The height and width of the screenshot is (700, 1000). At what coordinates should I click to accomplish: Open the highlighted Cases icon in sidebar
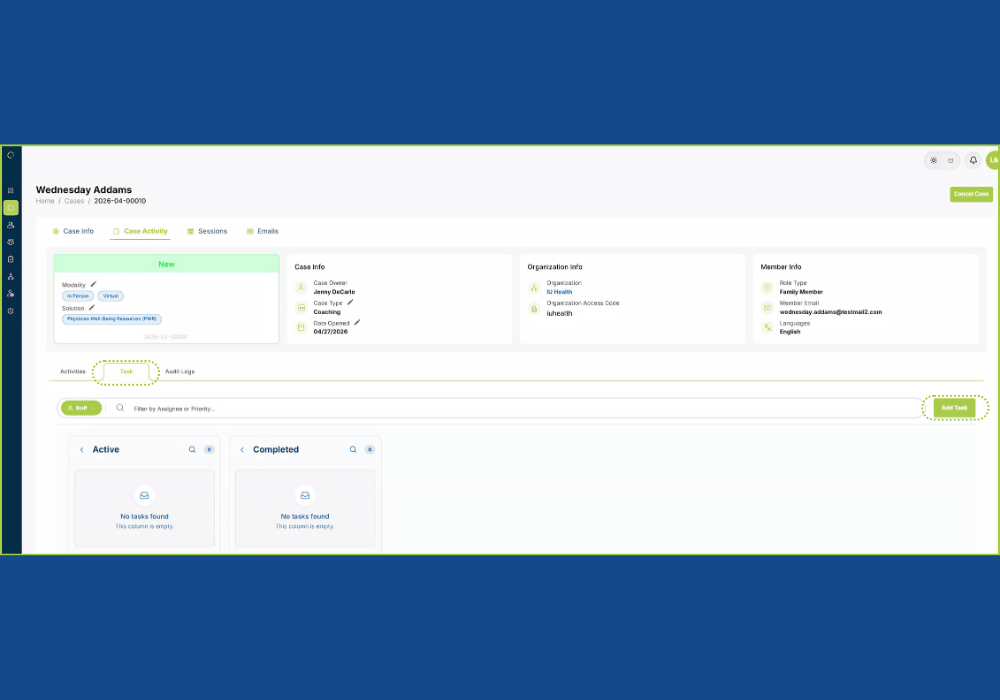11,208
